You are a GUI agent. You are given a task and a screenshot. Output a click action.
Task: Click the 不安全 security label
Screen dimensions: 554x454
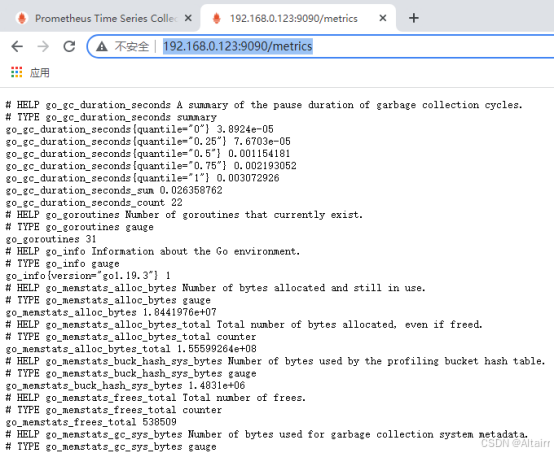(131, 46)
